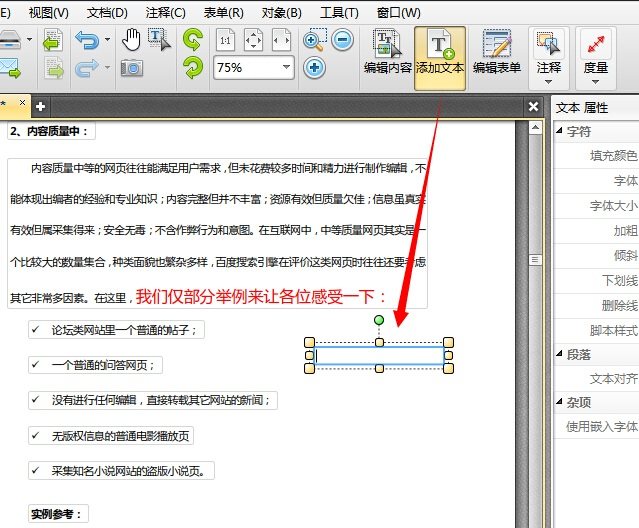Click the text 论坛类网站里一个普通的帖子；
The height and width of the screenshot is (528, 639).
tap(124, 330)
